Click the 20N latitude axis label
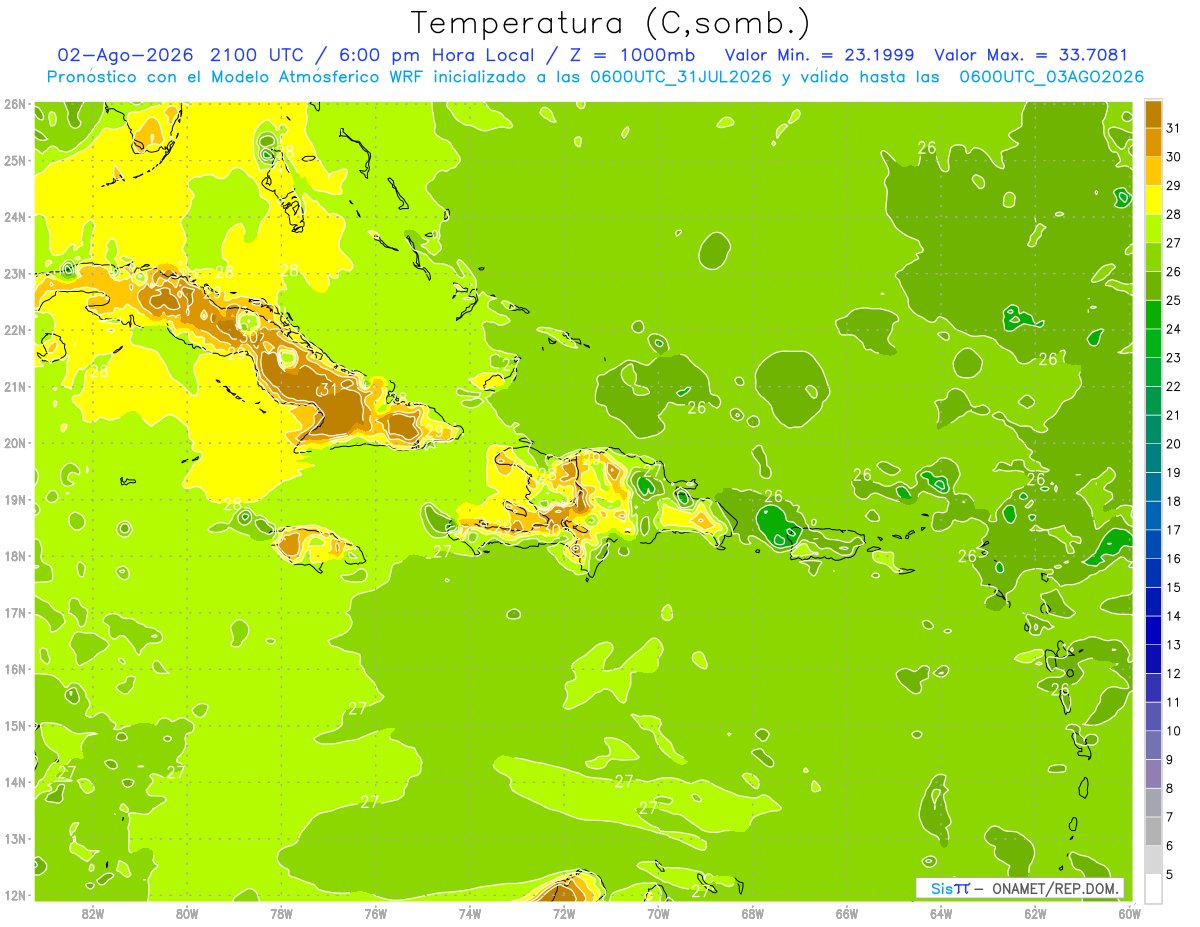1200x927 pixels. click(15, 443)
